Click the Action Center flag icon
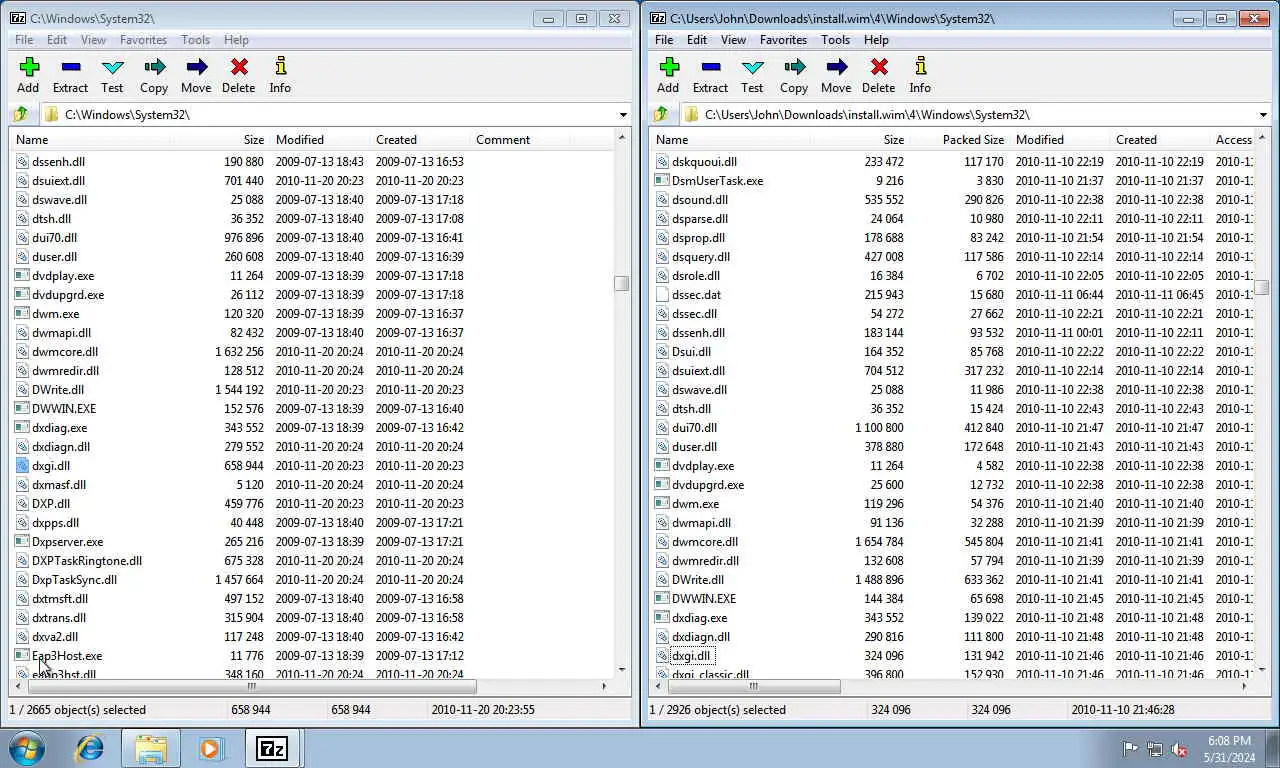The height and width of the screenshot is (768, 1280). tap(1130, 749)
